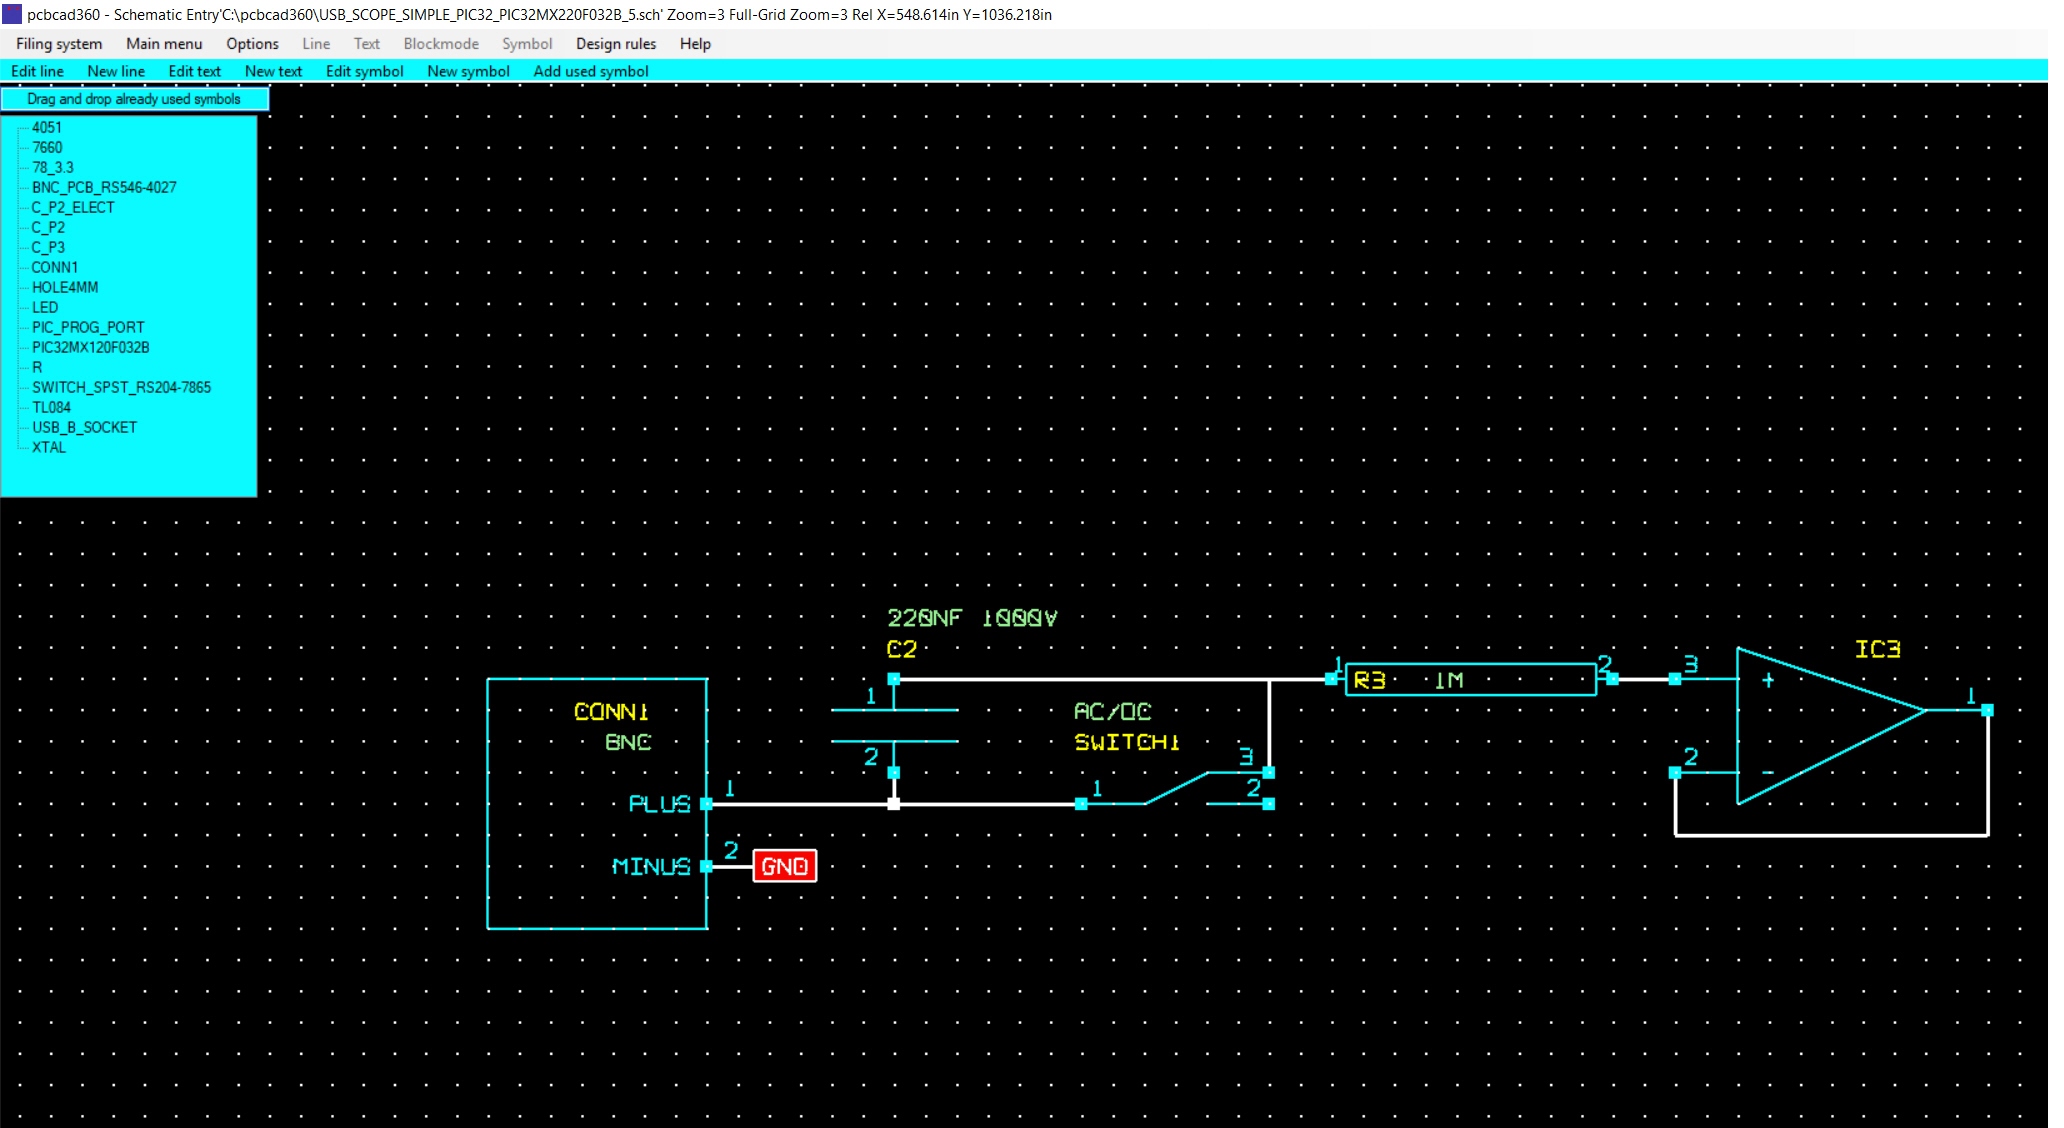2064x1128 pixels.
Task: Click the PLUS pin label
Action: [x=659, y=804]
